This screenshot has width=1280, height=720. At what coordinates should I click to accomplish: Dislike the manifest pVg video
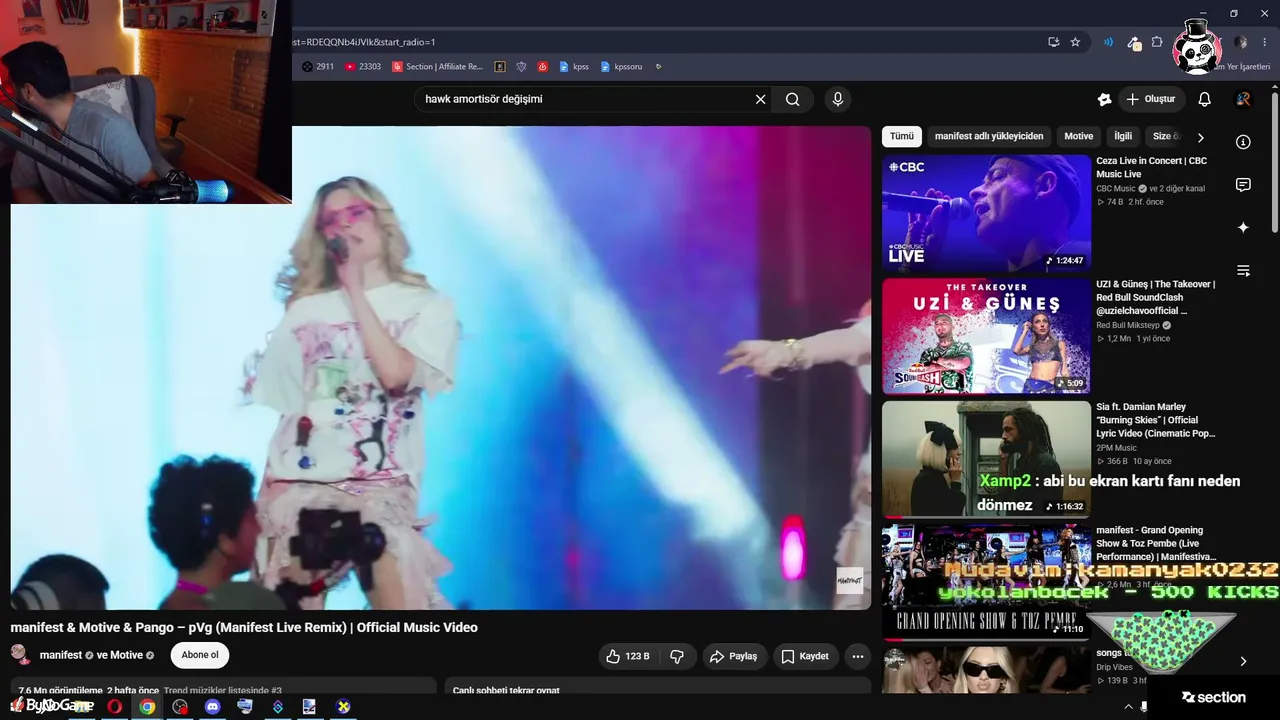coord(677,656)
